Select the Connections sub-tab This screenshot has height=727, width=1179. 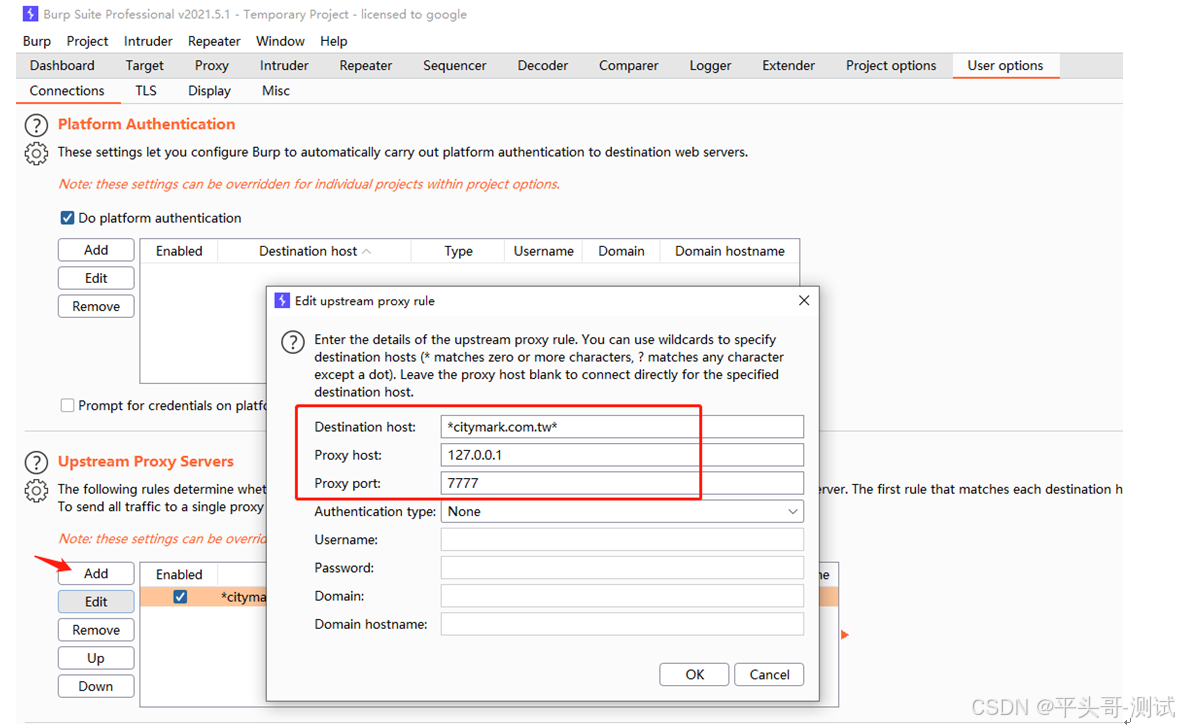coord(67,91)
